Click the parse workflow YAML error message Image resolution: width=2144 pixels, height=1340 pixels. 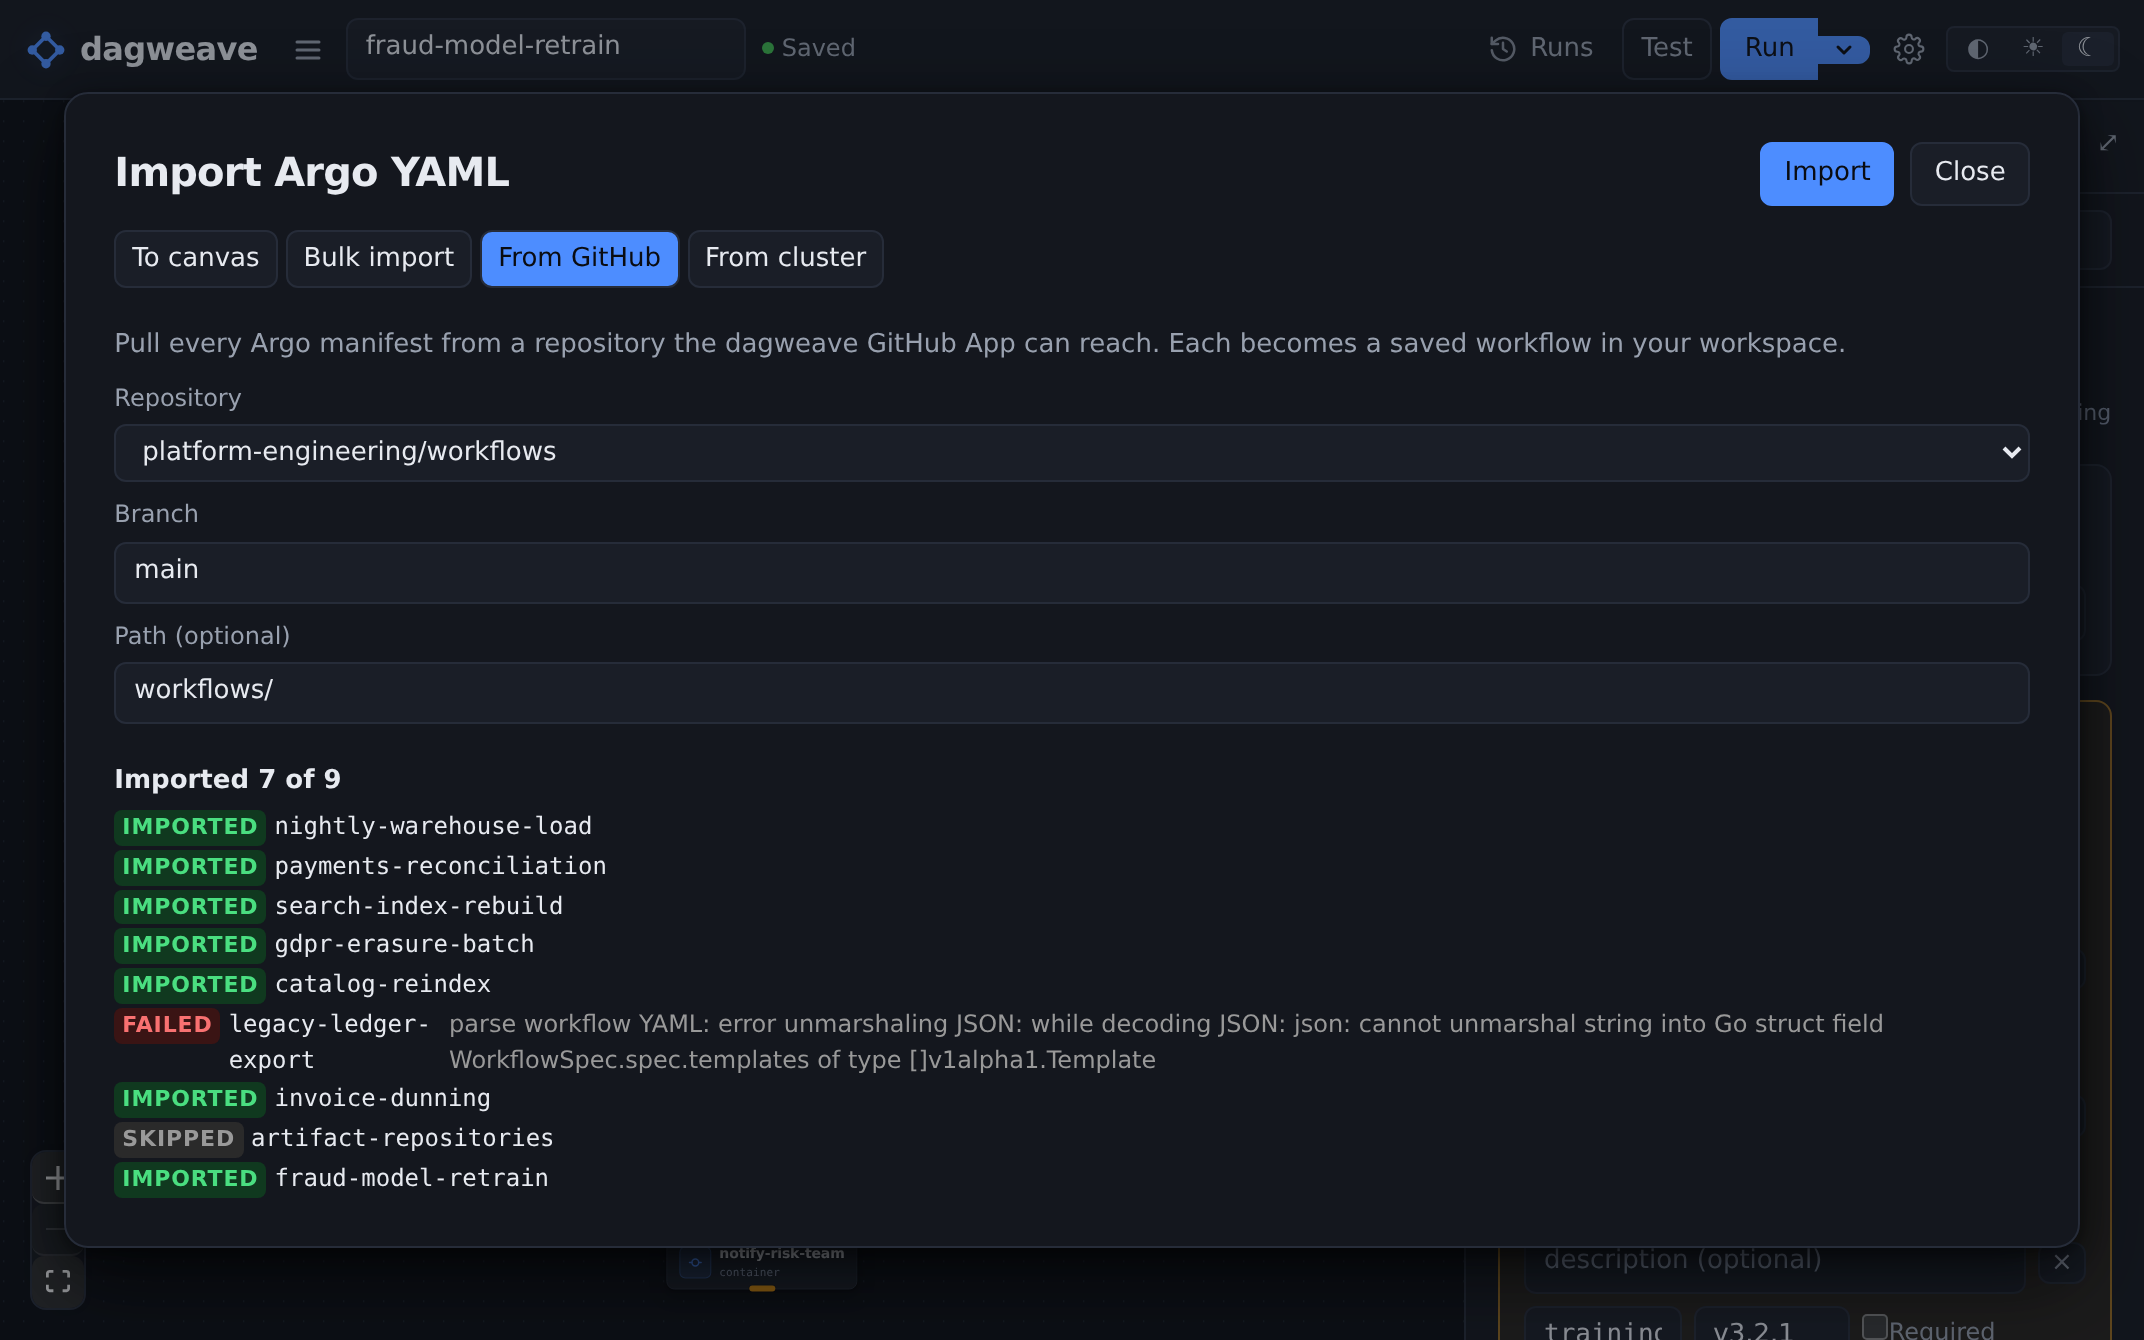click(1166, 1042)
